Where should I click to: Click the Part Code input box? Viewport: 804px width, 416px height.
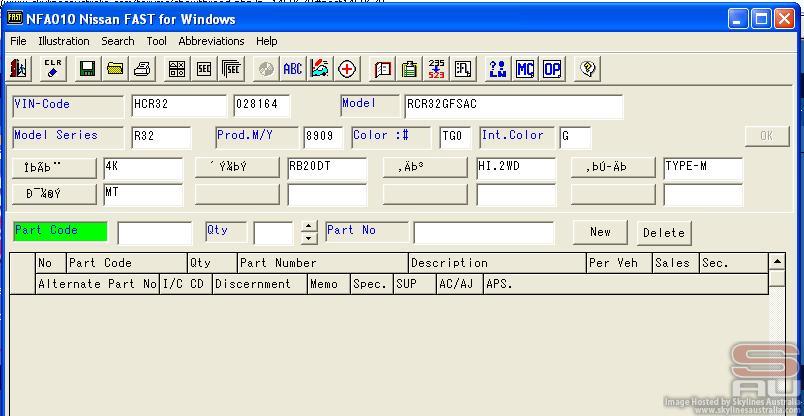pyautogui.click(x=154, y=233)
